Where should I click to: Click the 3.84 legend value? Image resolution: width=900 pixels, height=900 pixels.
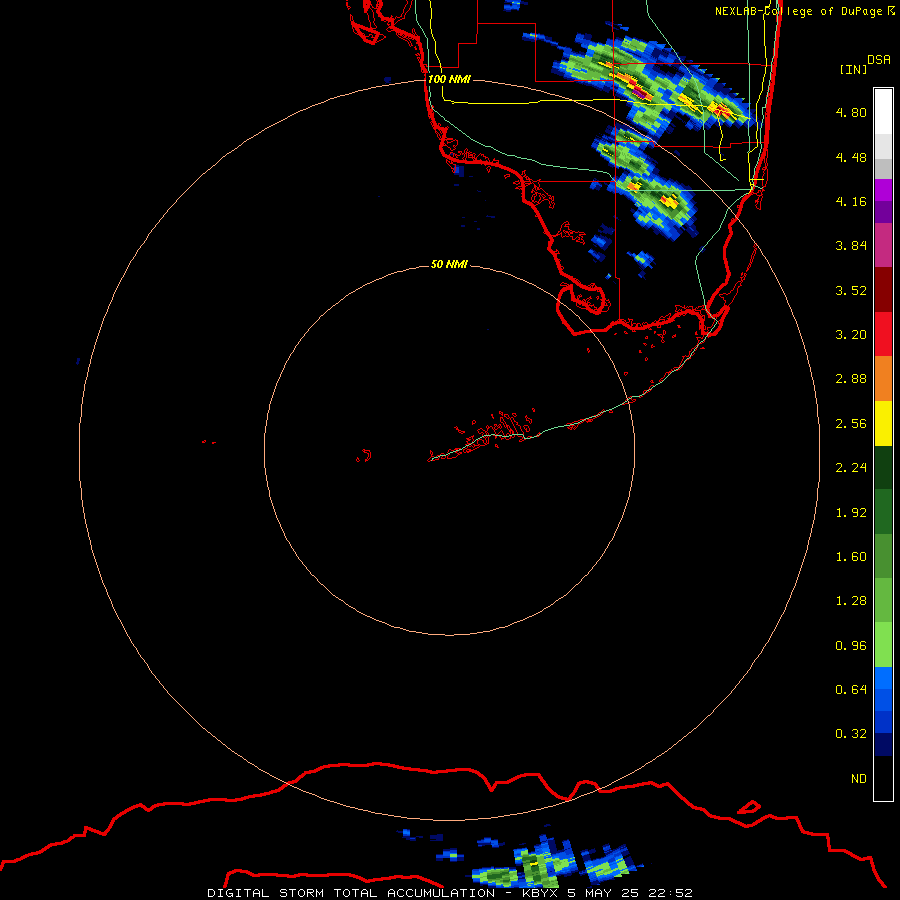pyautogui.click(x=851, y=246)
